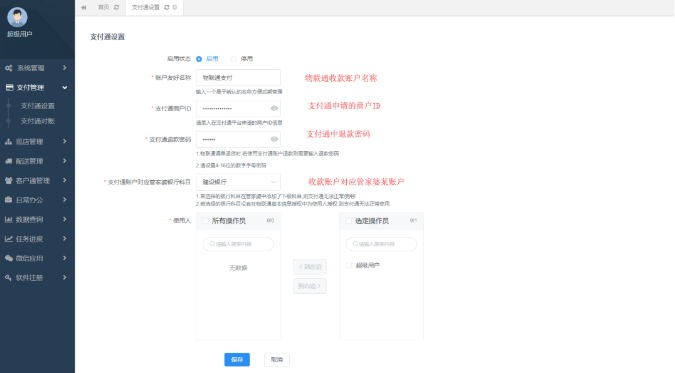Click the 超级用户 name under avatar
This screenshot has height=373, width=675.
coord(19,34)
